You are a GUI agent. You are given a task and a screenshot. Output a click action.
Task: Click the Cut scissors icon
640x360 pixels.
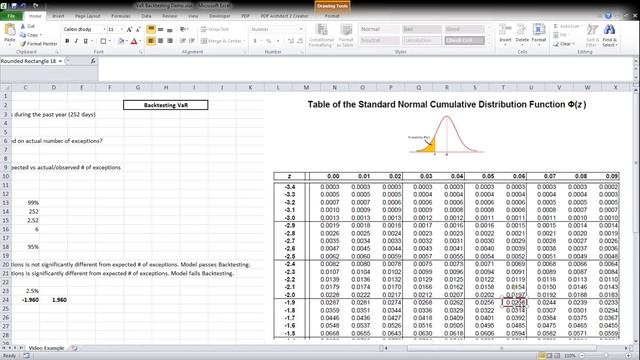pyautogui.click(x=23, y=26)
